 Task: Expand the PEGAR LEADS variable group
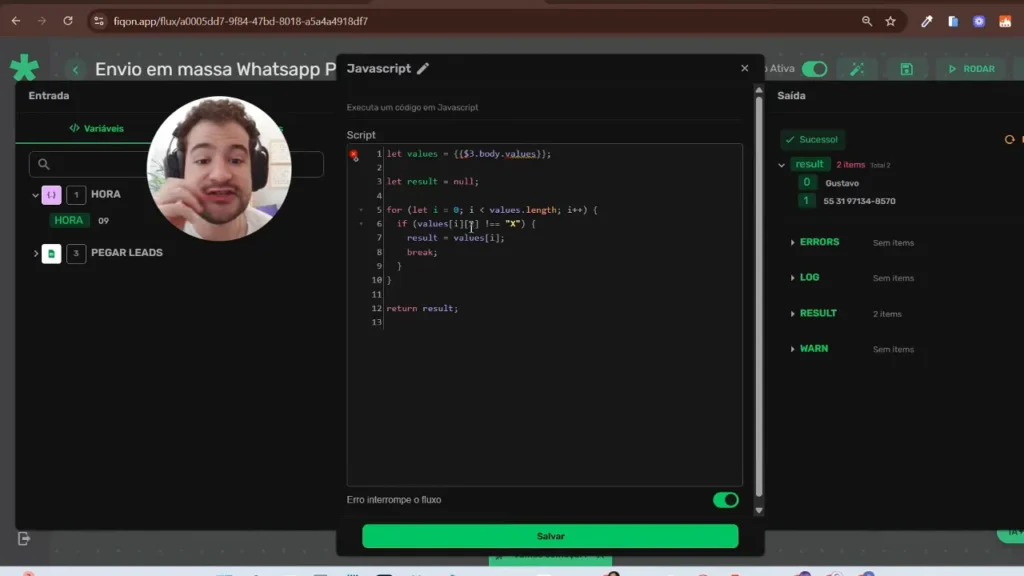pyautogui.click(x=36, y=254)
